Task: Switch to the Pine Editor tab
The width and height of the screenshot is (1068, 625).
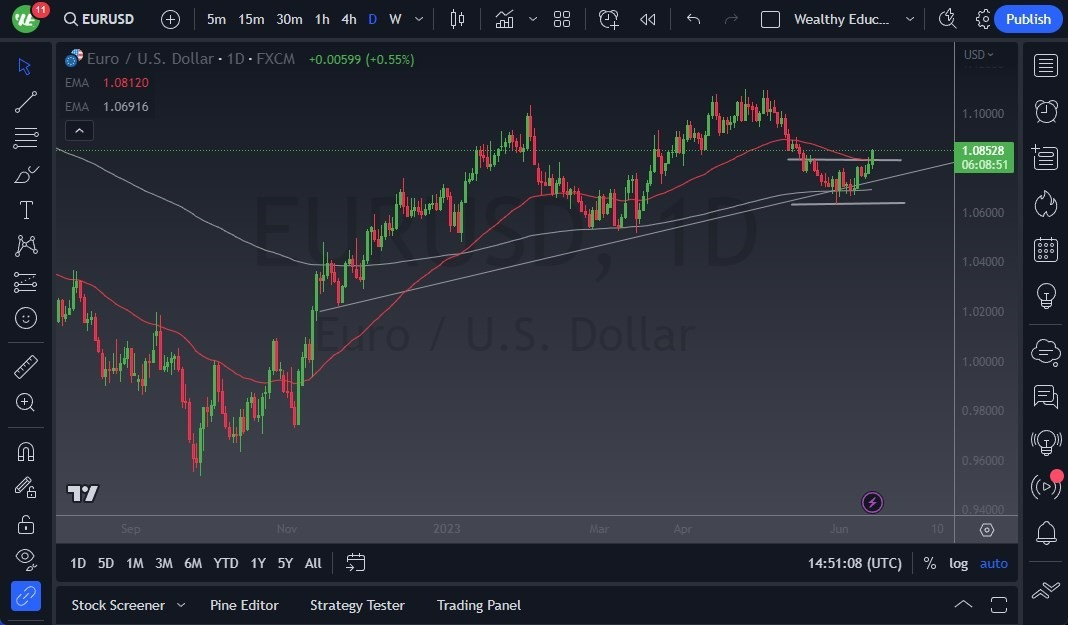Action: point(244,605)
